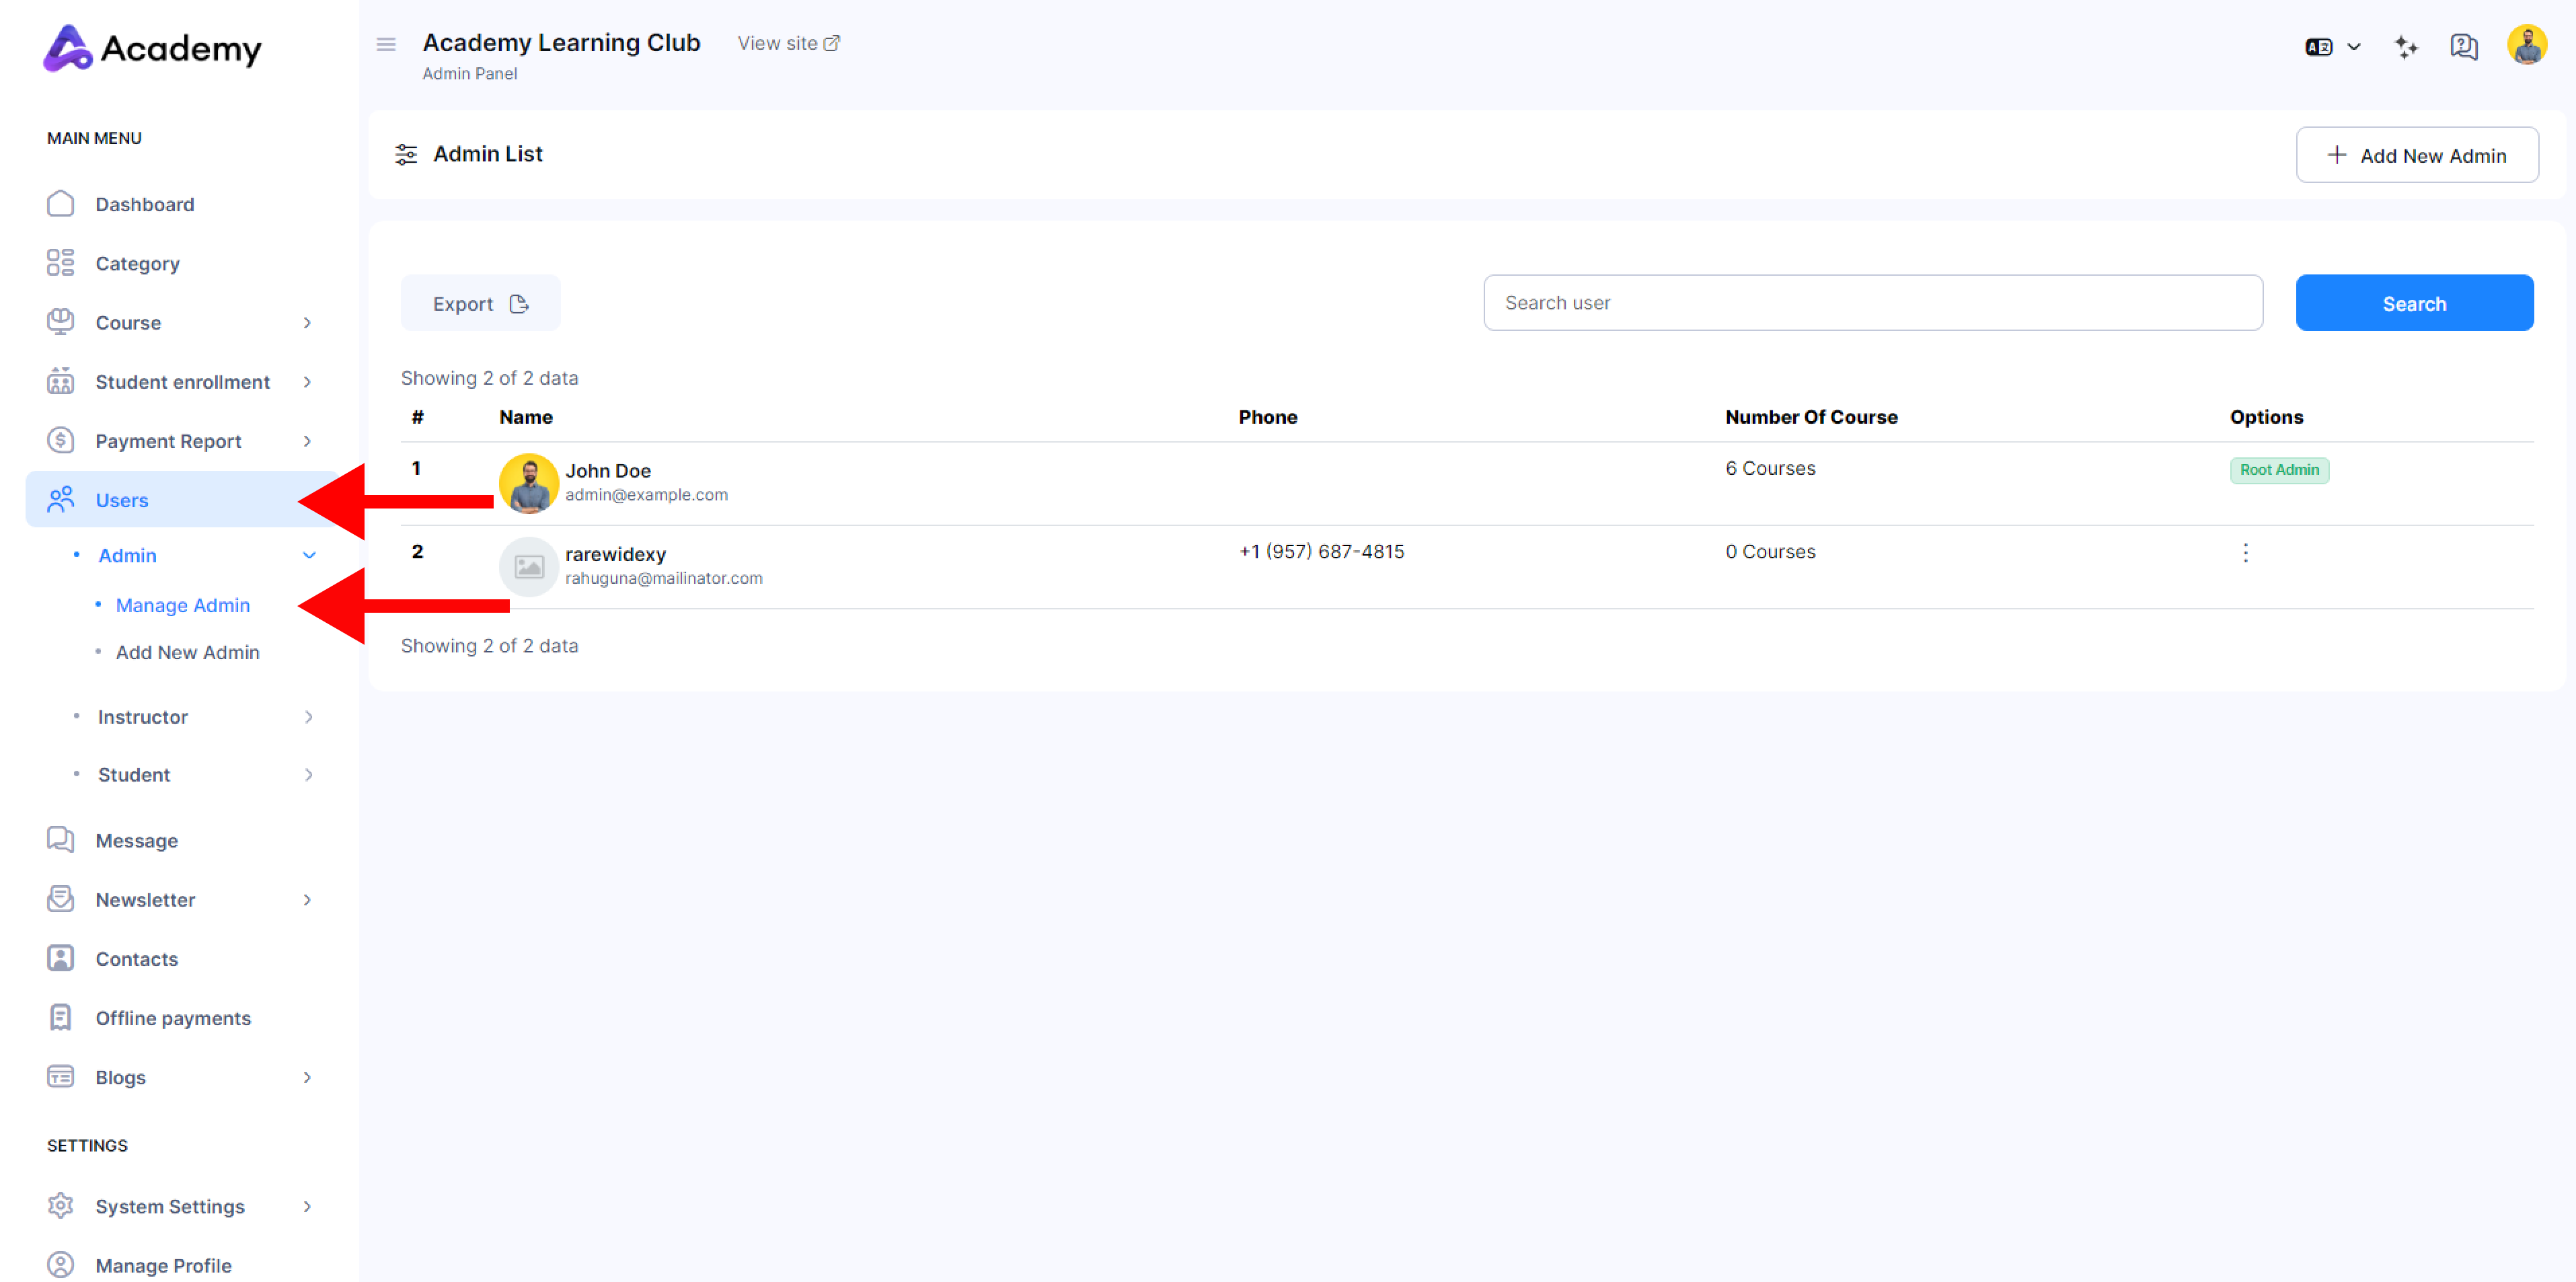Click the blue Search button
2576x1282 pixels.
(x=2413, y=303)
